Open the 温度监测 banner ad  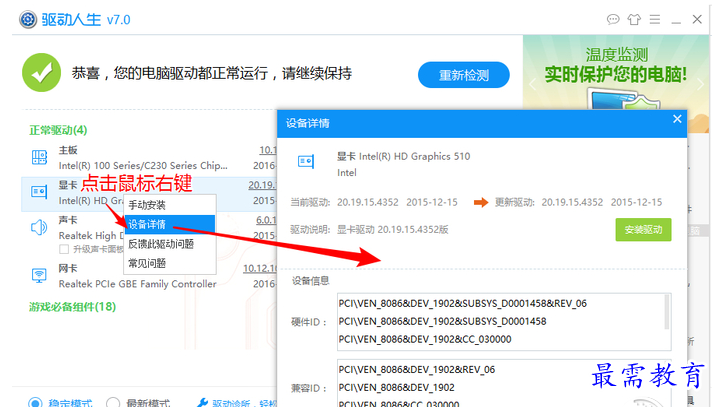(x=616, y=73)
